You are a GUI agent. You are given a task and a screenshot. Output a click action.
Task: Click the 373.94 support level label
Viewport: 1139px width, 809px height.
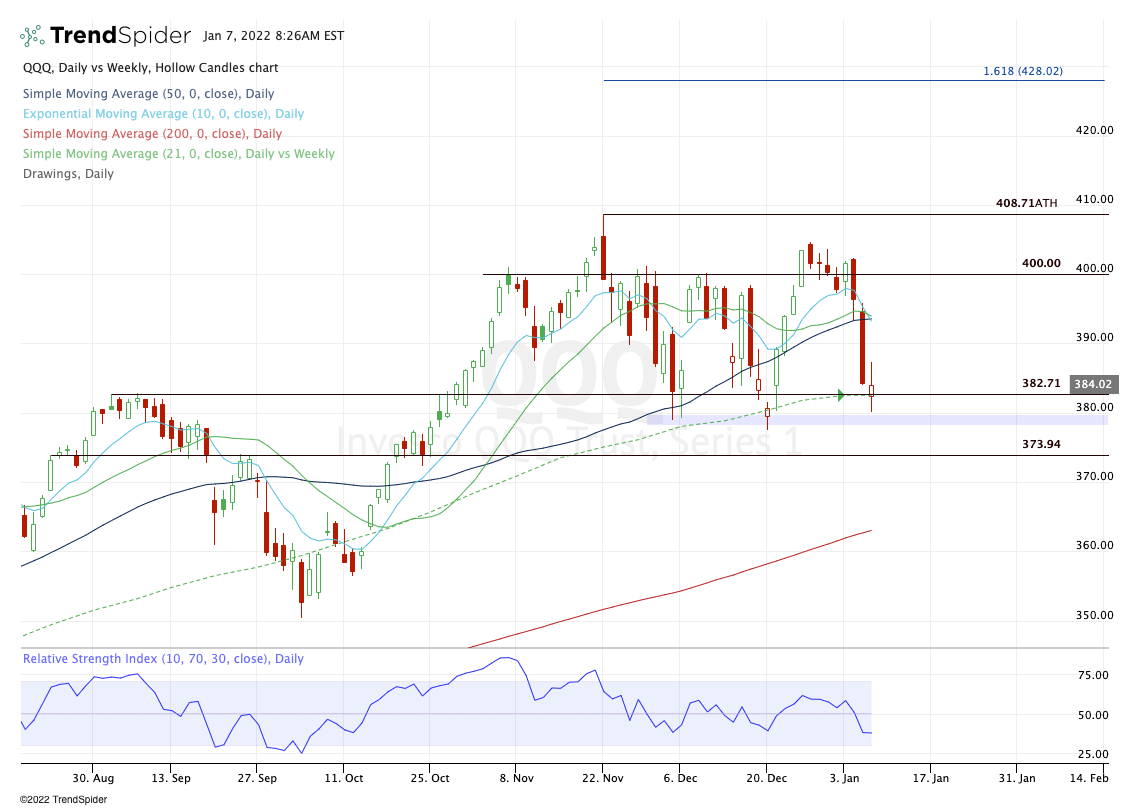(1041, 444)
